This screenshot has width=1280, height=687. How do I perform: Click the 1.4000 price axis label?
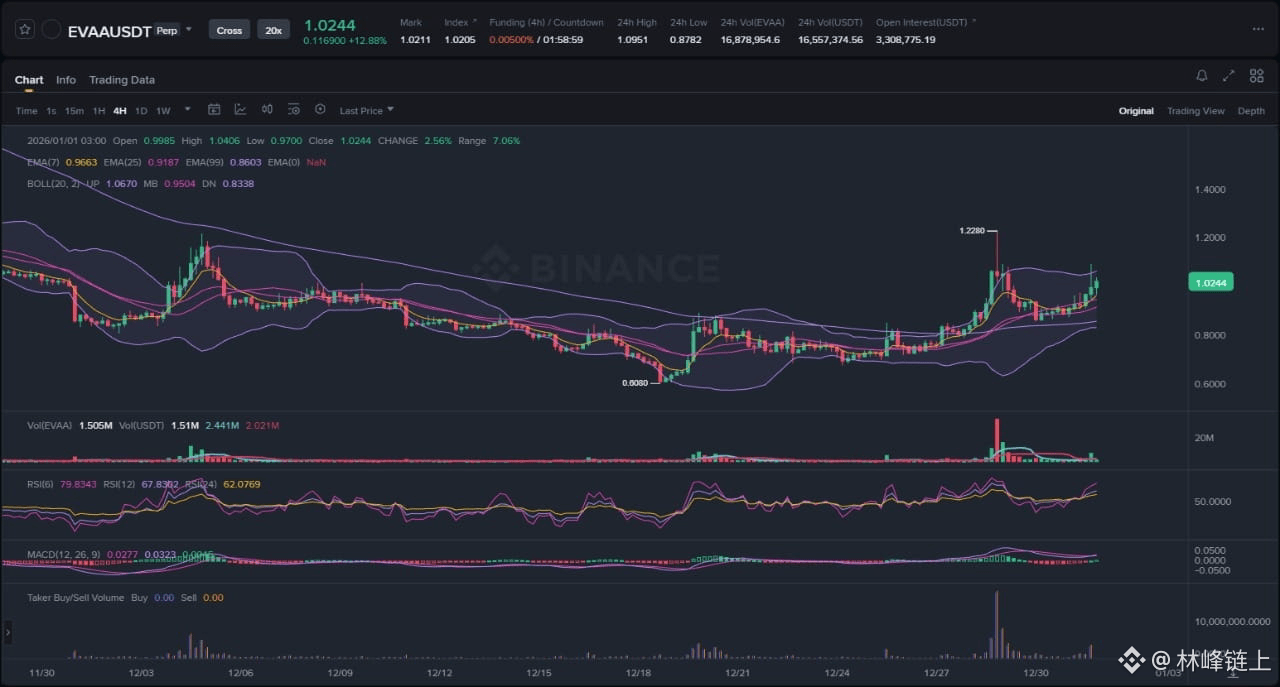tap(1209, 189)
